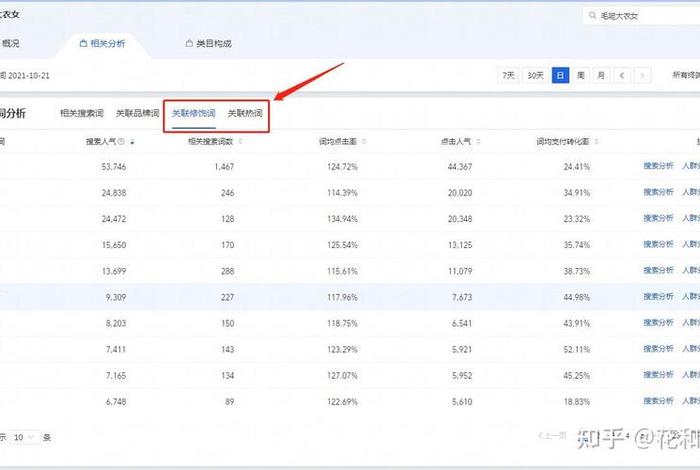700x470 pixels.
Task: Open the 相关分析 tab
Action: 102,44
